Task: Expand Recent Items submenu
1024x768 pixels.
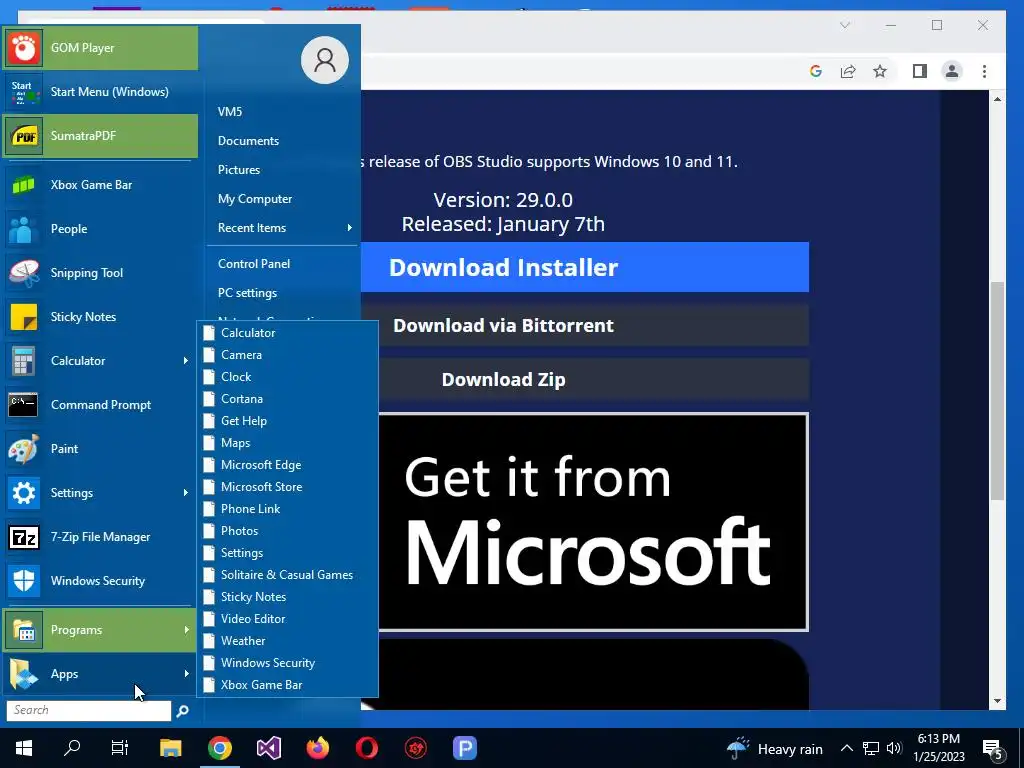Action: 349,228
